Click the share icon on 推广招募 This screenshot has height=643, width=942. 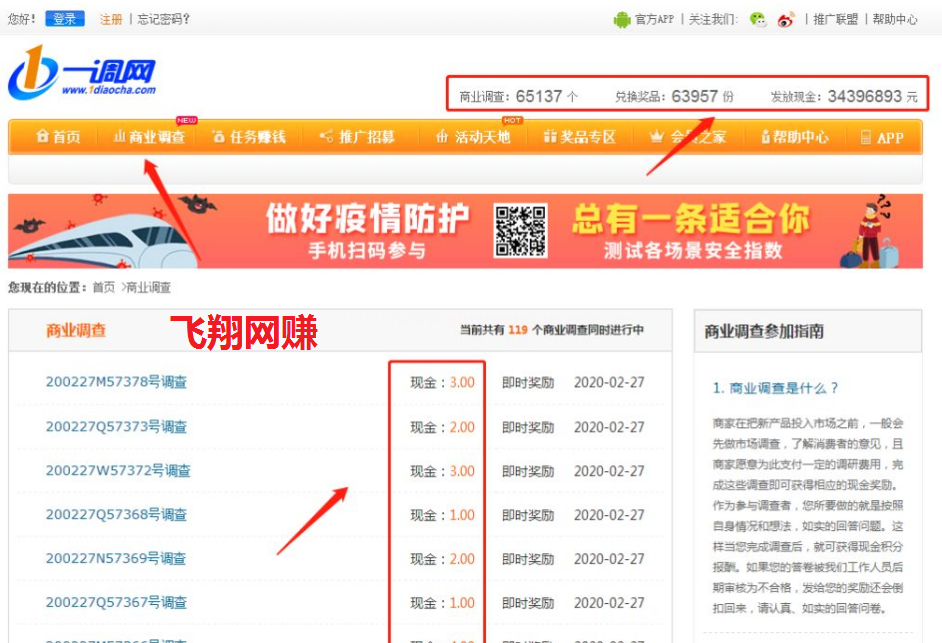point(325,139)
